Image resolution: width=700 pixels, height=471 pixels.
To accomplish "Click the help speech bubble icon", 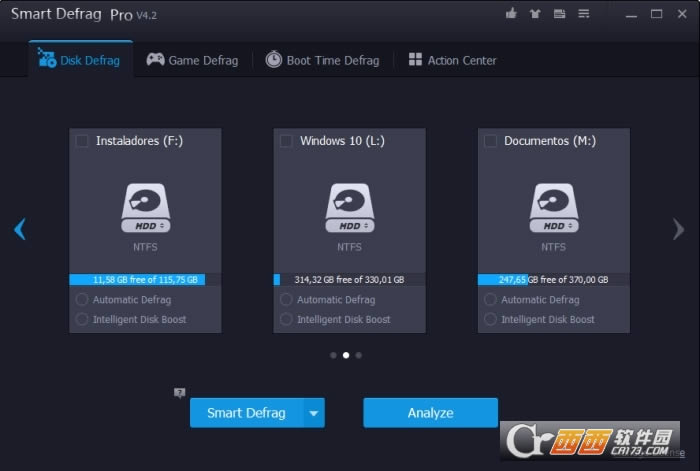I will [179, 392].
